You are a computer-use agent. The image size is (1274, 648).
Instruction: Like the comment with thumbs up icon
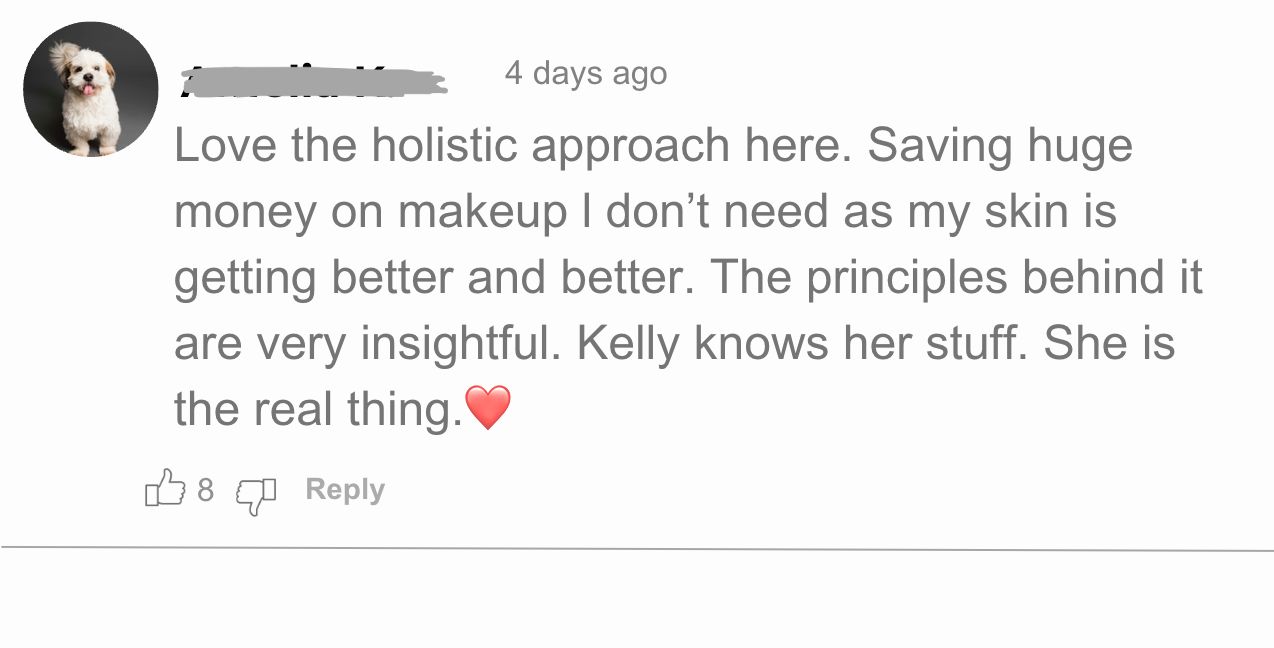(x=166, y=489)
